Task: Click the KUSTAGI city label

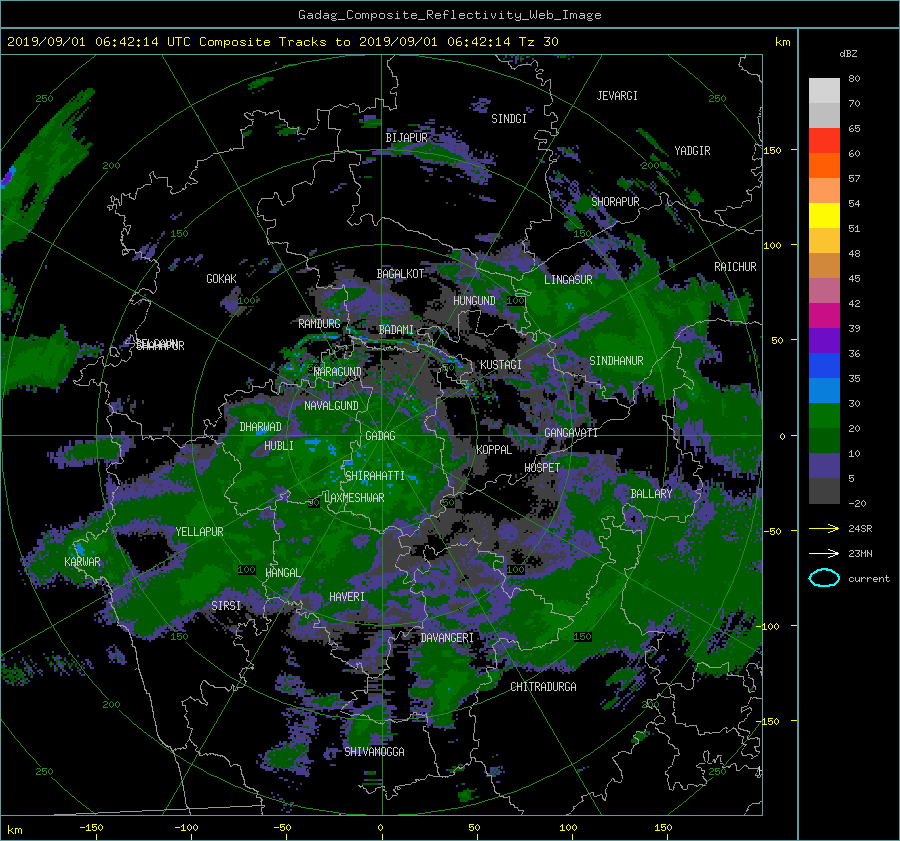Action: point(501,365)
